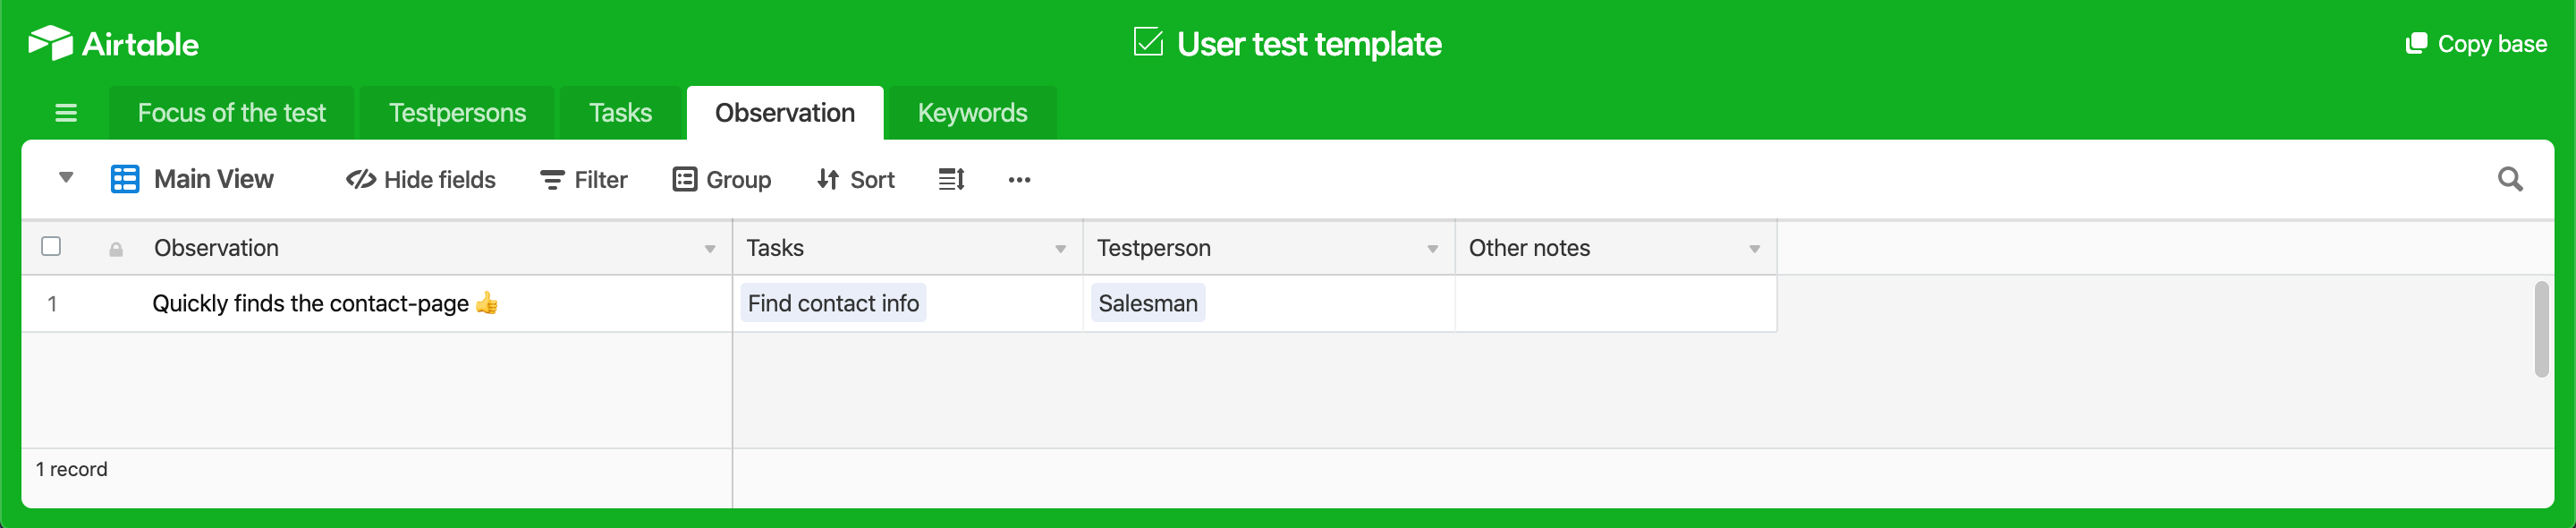
Task: Open the row height icon
Action: coord(951,180)
